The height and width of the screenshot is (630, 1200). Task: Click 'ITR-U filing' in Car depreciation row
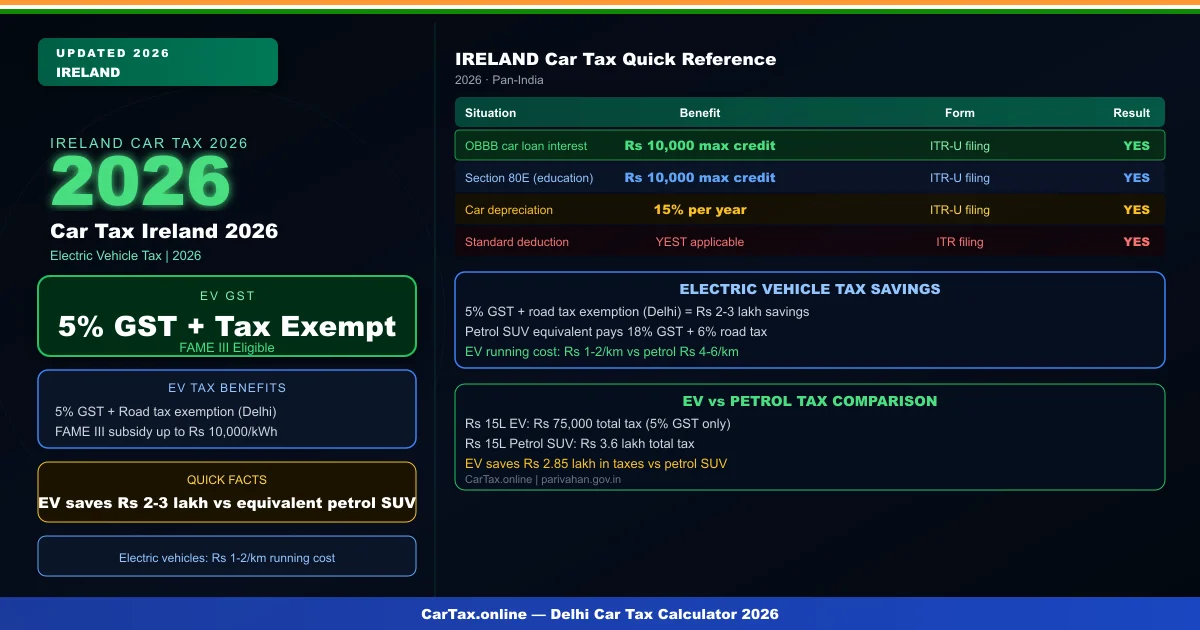[960, 210]
